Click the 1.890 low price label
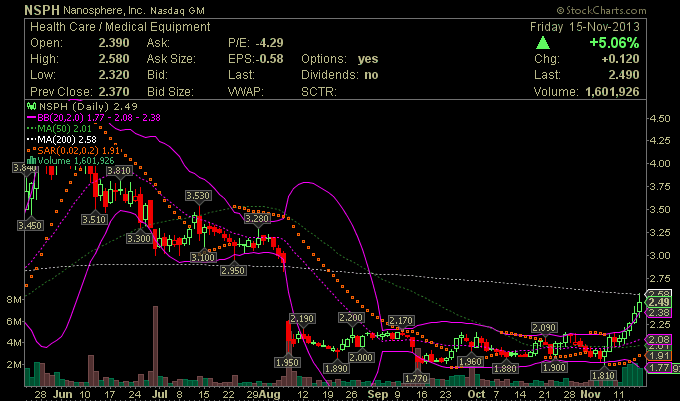Viewport: 680px width, 401px height. (x=337, y=368)
